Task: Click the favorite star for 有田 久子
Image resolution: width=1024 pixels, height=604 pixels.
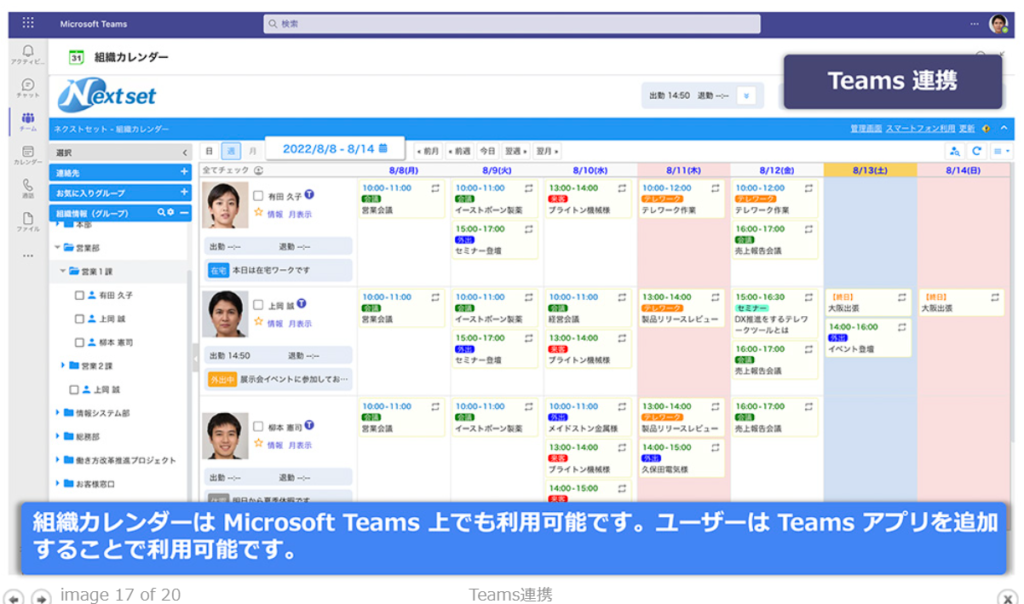Action: [x=259, y=212]
